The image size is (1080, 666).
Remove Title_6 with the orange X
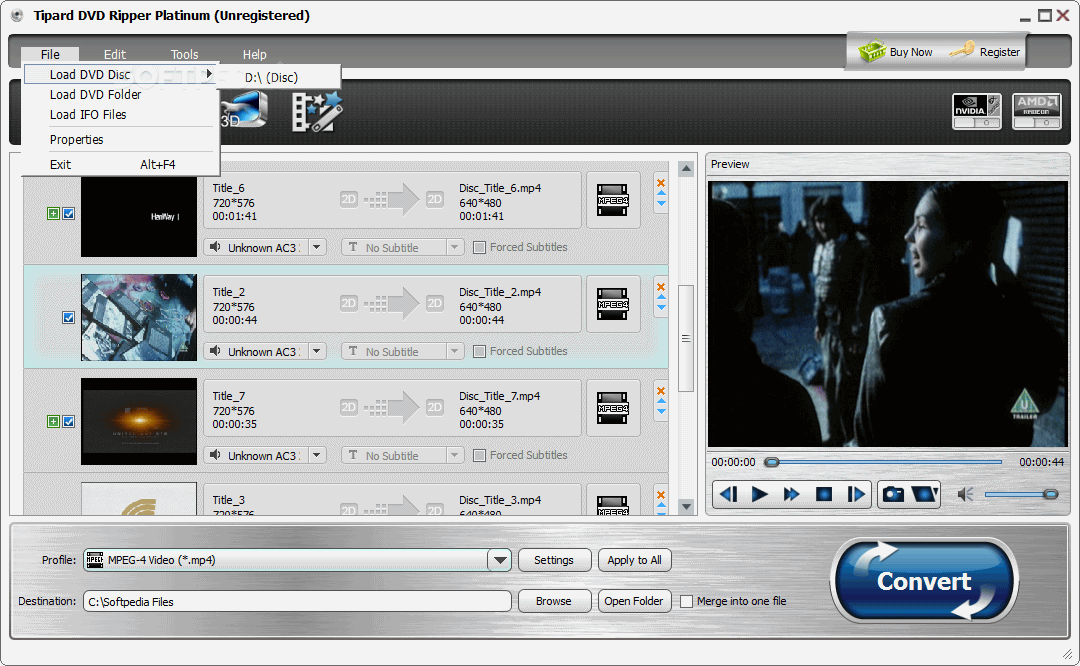[x=661, y=183]
